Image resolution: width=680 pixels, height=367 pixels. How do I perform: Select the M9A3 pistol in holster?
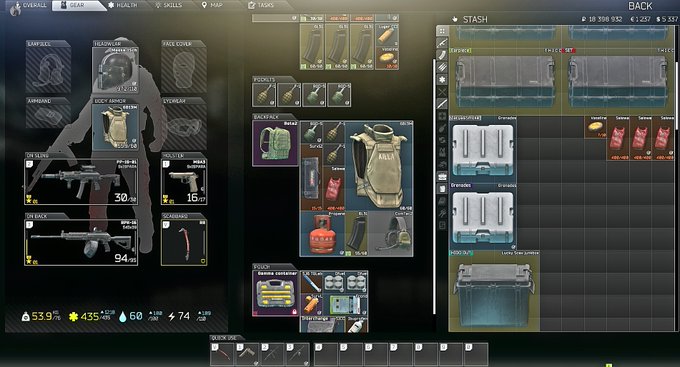pyautogui.click(x=184, y=181)
